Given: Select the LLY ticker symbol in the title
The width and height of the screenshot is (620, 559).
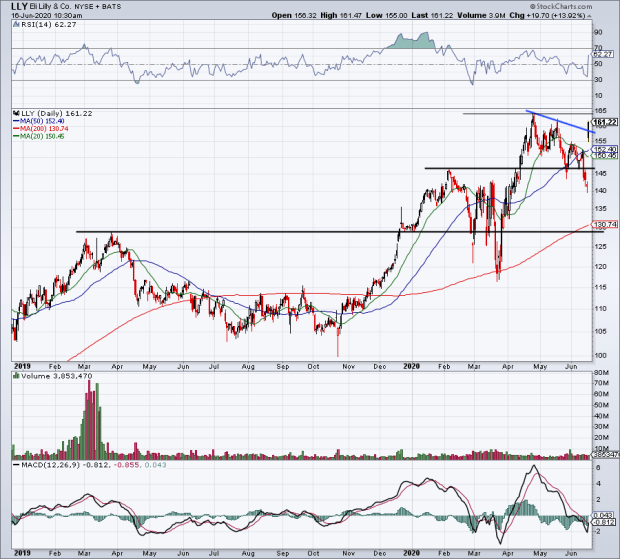Looking at the screenshot, I should click(20, 6).
